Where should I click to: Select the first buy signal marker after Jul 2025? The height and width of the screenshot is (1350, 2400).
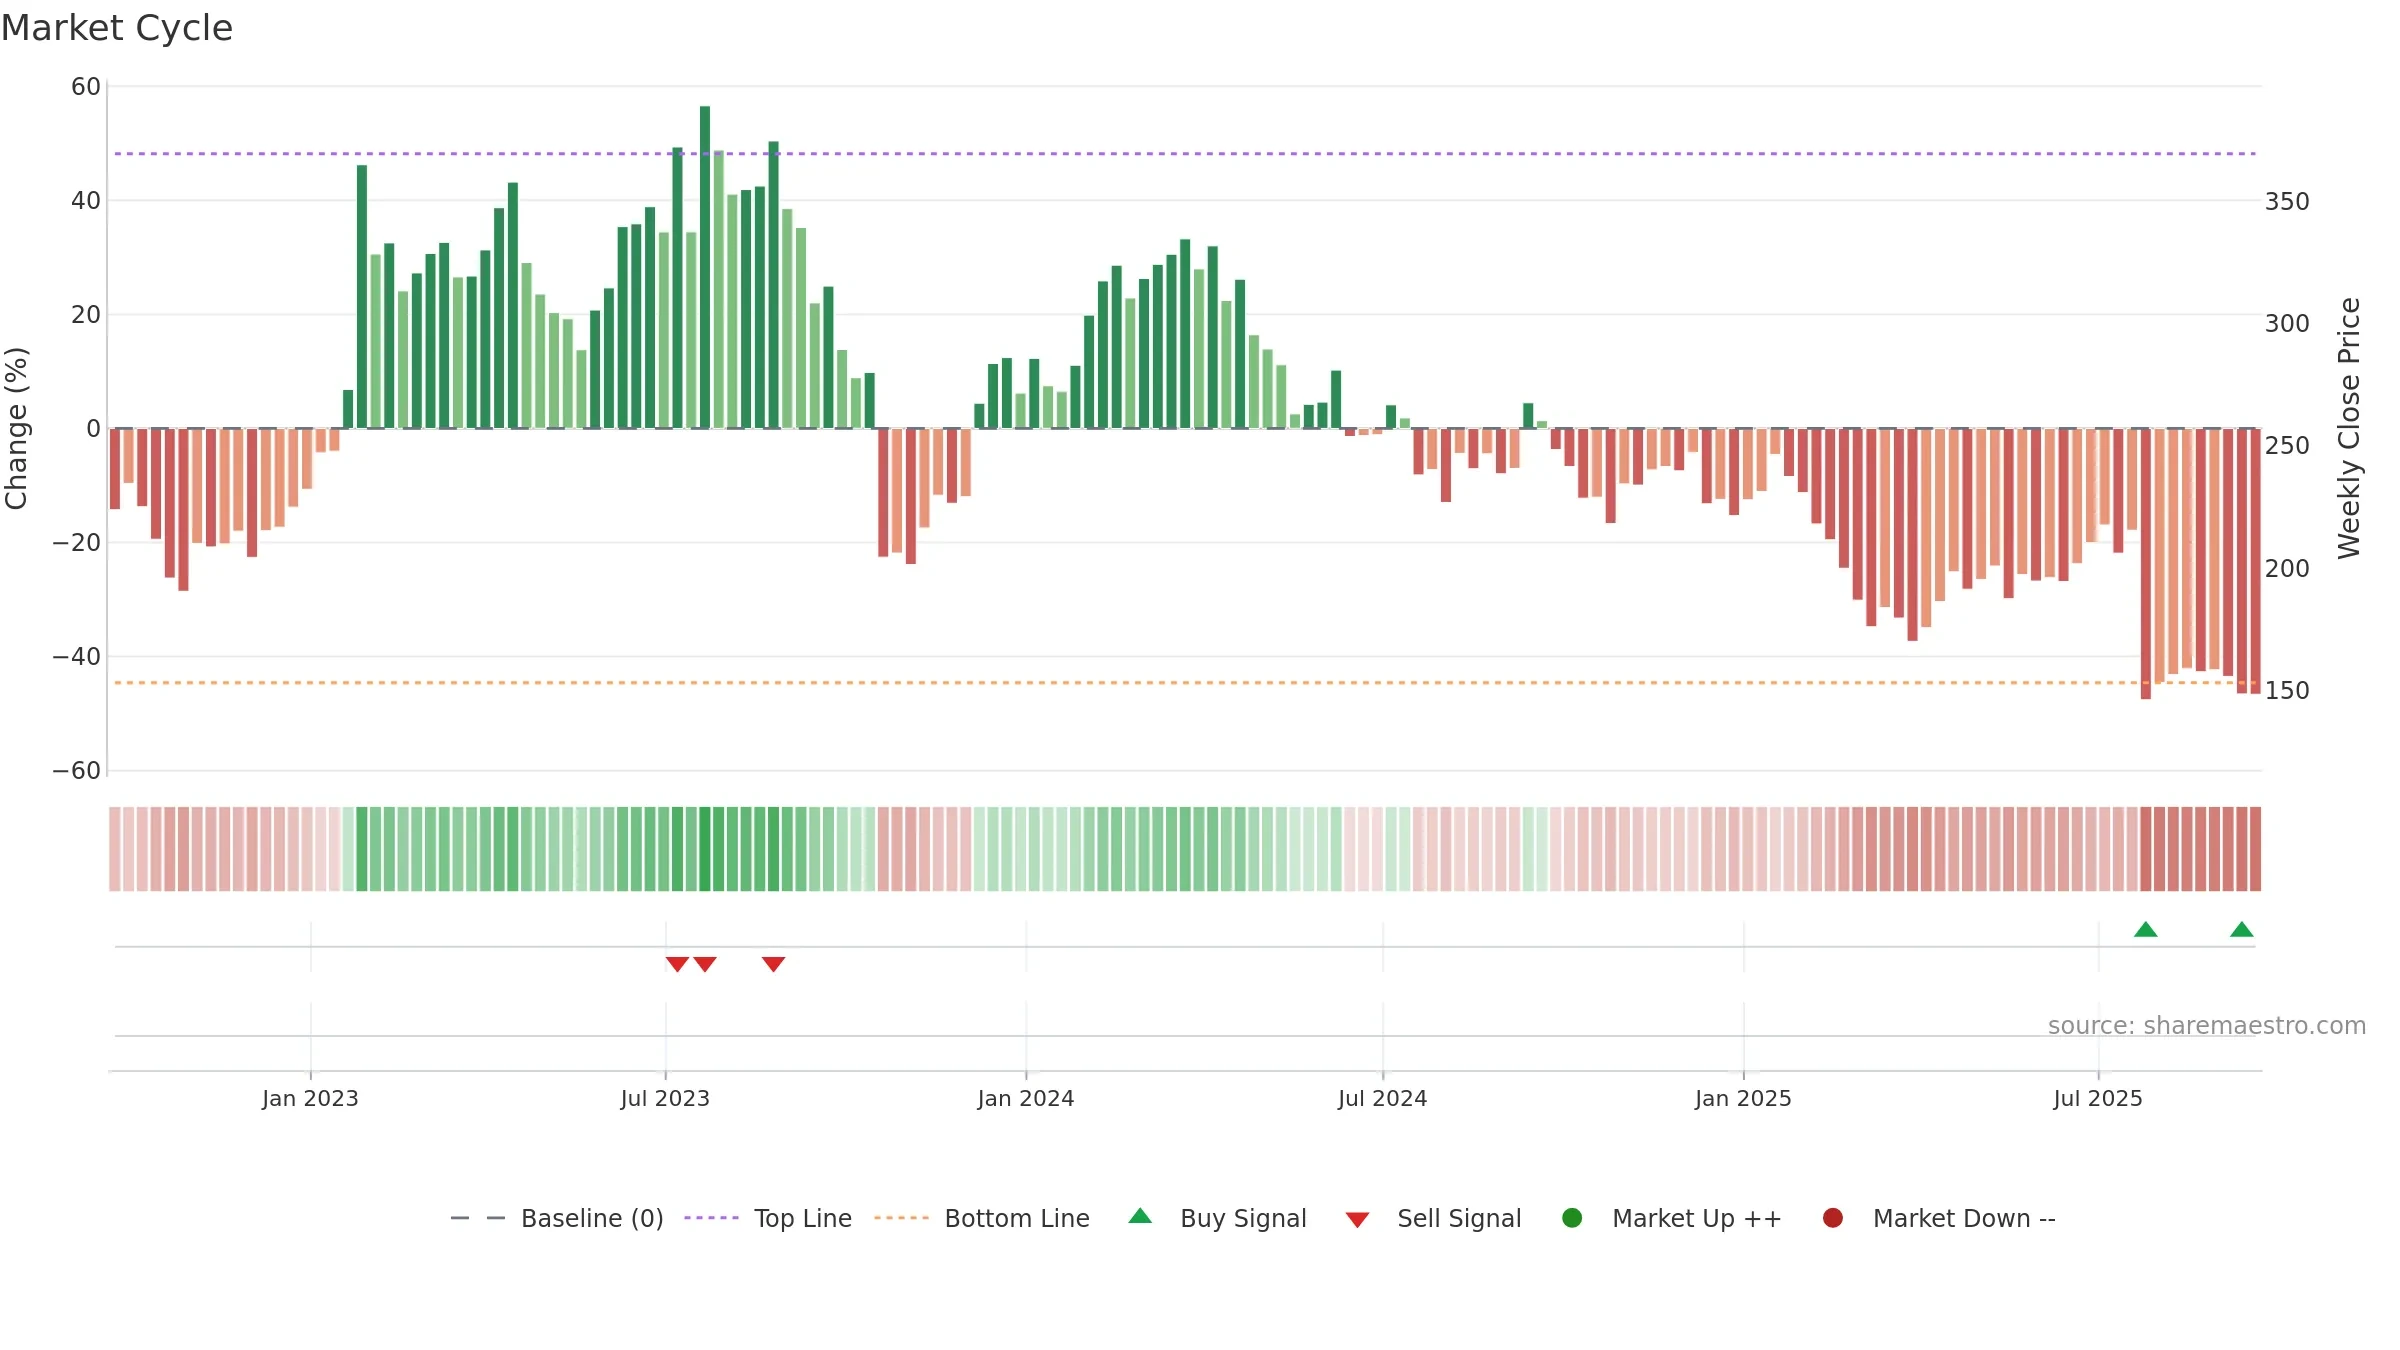pos(2145,929)
